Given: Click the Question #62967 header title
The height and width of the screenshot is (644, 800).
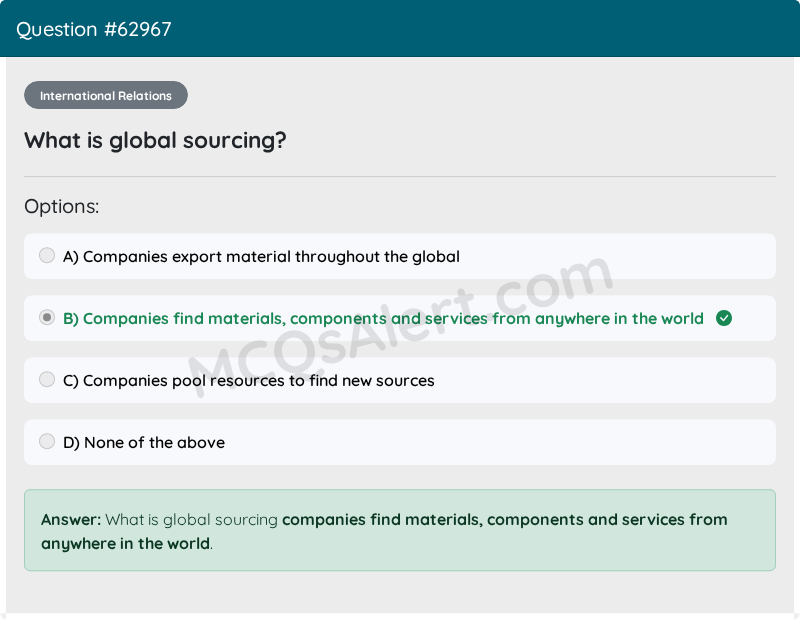Looking at the screenshot, I should 93,30.
